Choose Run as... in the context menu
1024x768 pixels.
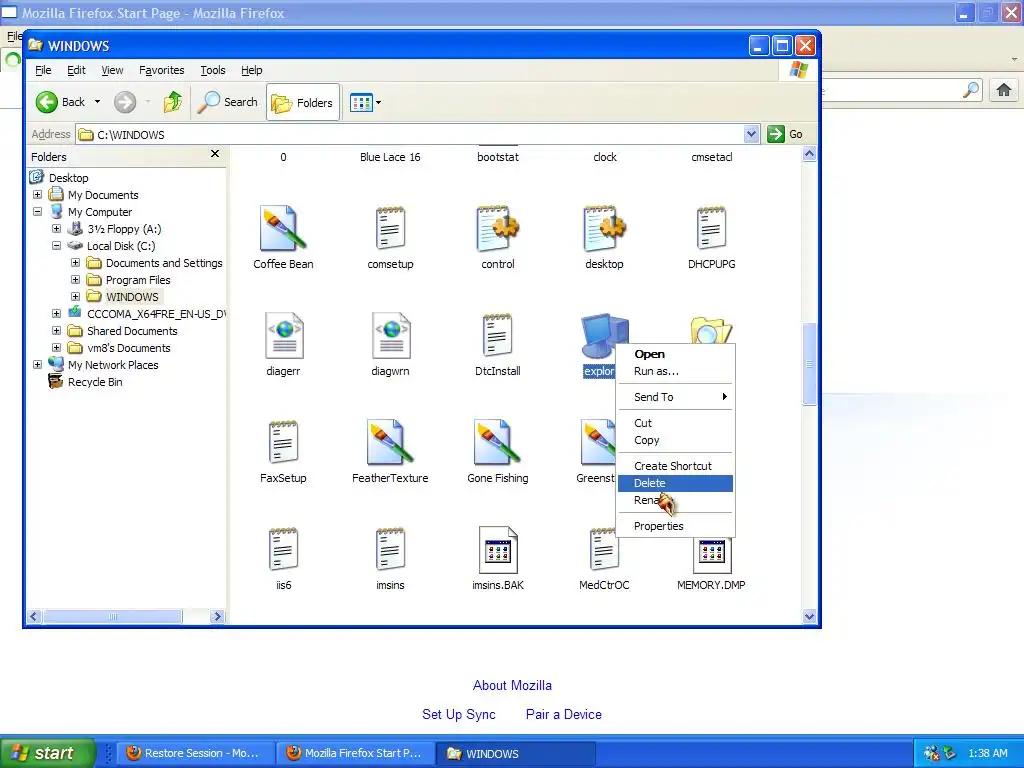[676, 371]
